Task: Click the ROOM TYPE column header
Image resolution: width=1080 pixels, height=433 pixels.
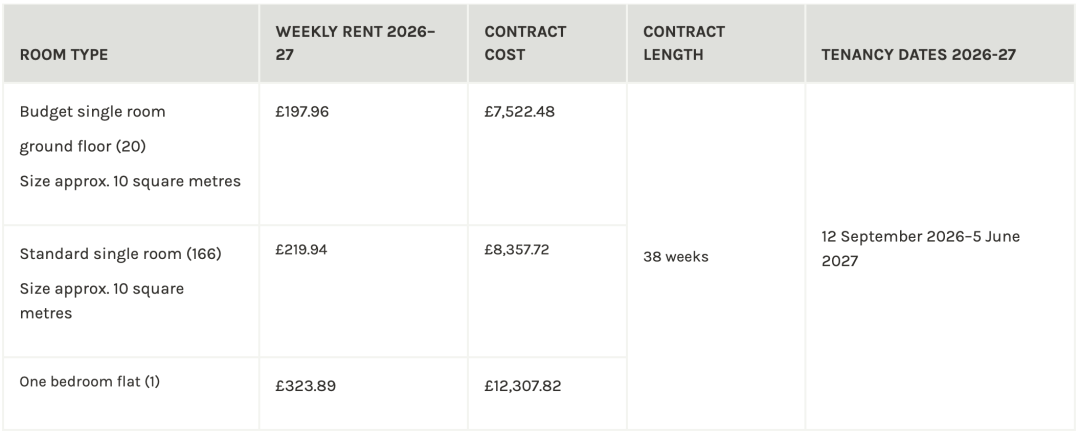Action: pos(64,55)
